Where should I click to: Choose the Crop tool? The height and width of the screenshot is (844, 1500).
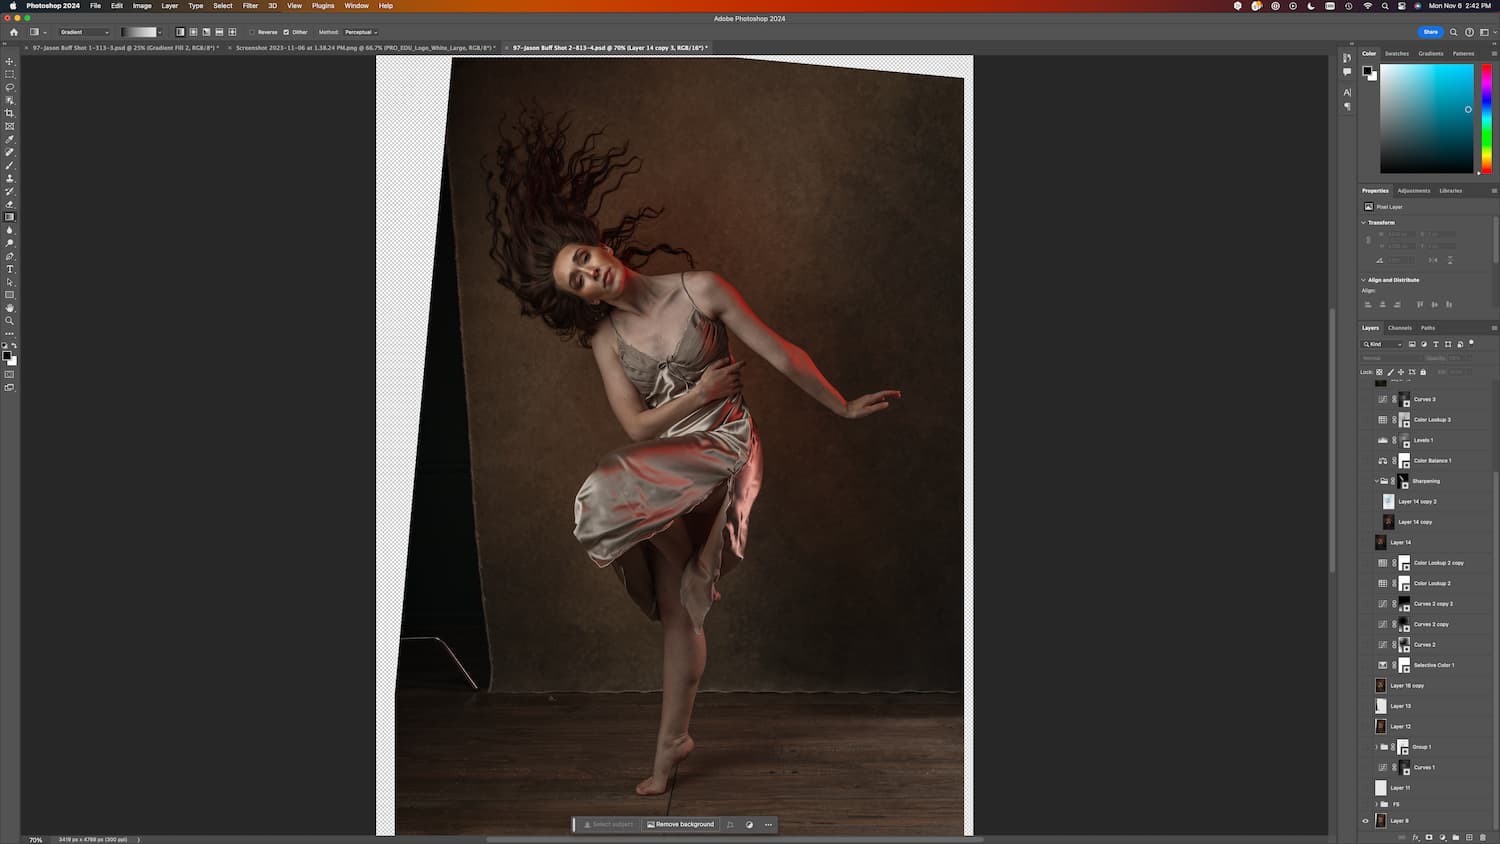10,114
